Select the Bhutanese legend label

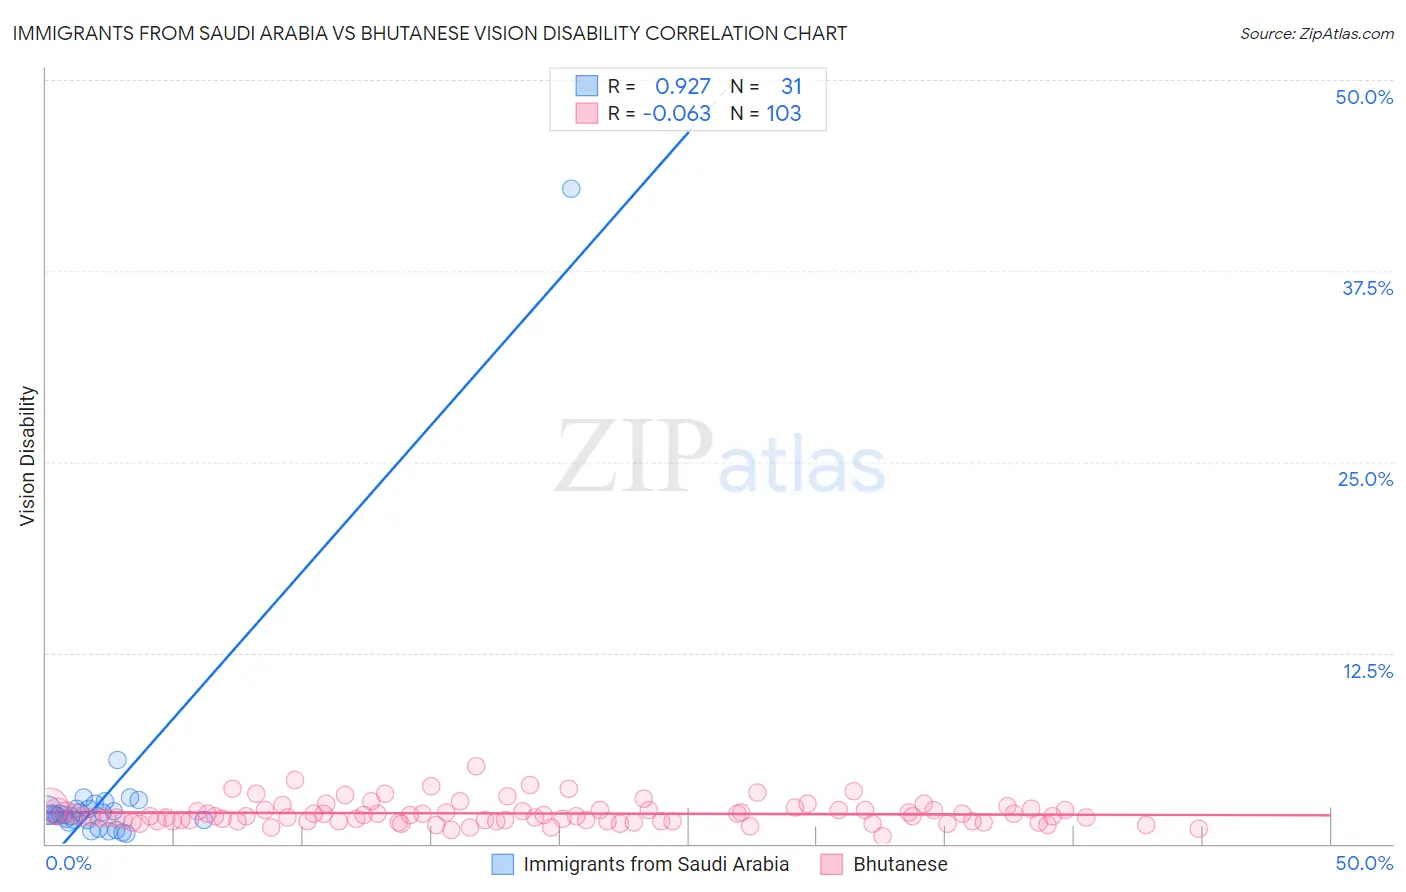900,864
